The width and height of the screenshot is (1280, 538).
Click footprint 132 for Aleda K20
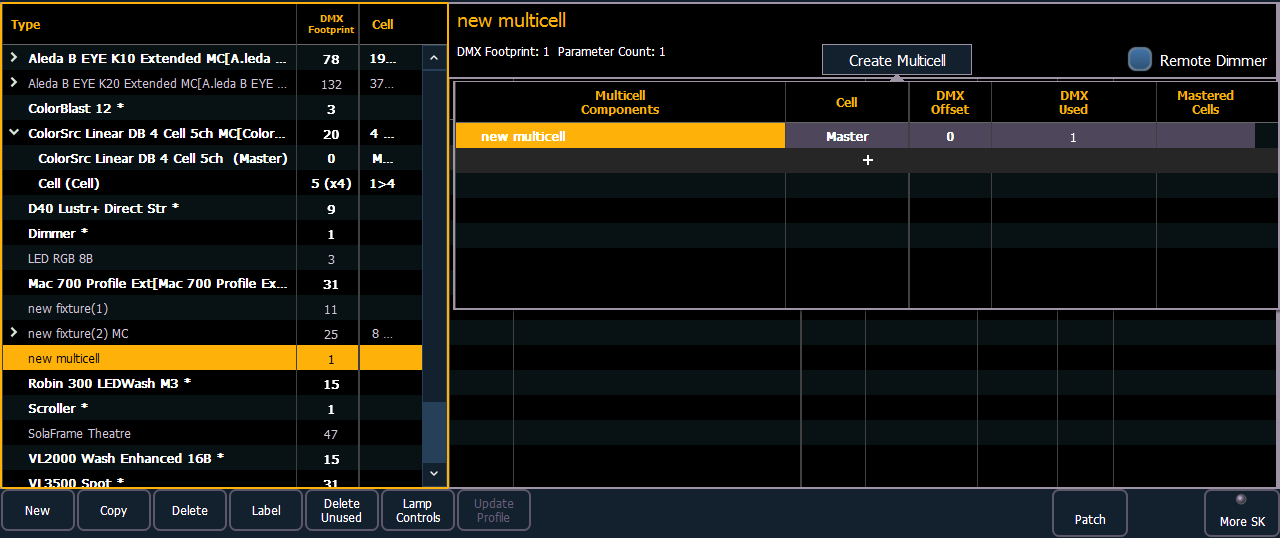(x=331, y=85)
